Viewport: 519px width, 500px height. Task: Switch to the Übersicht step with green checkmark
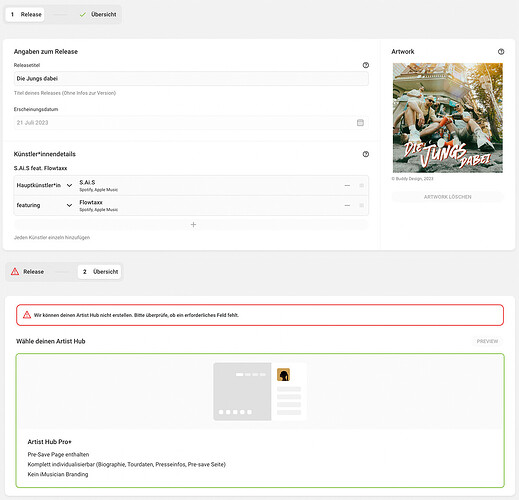coord(98,15)
